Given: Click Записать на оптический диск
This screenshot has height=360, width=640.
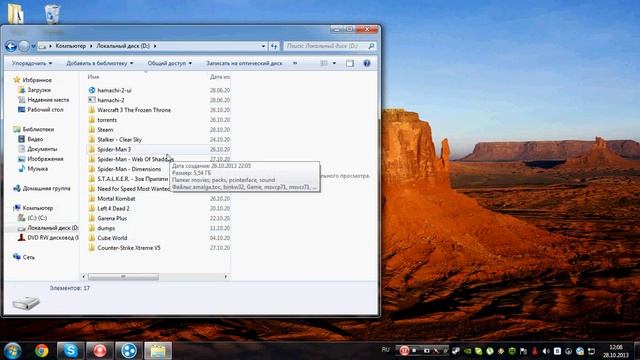Looking at the screenshot, I should click(x=244, y=63).
